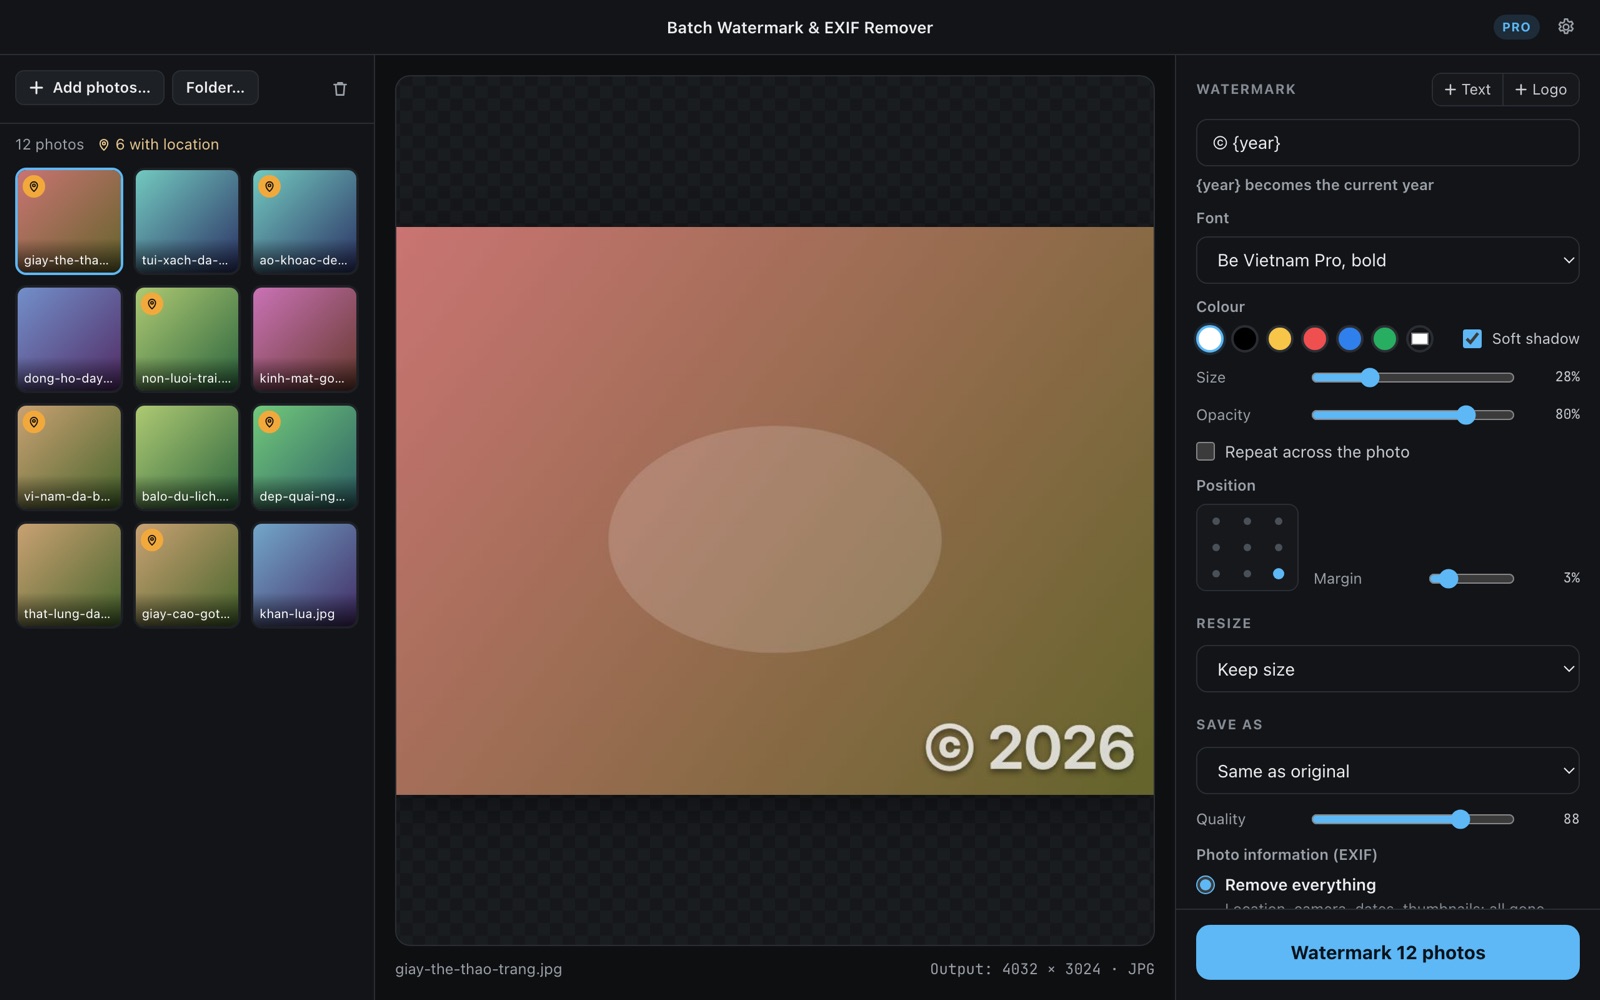
Task: Select top-left position dot in grid
Action: pos(1216,521)
